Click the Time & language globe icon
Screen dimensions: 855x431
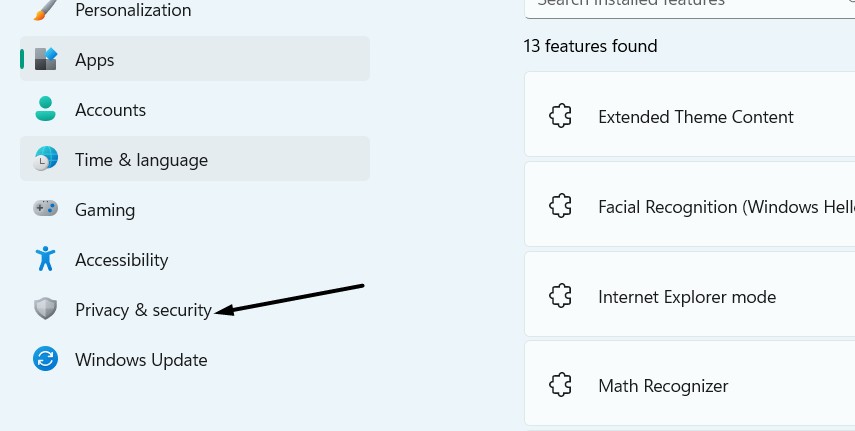coord(46,160)
